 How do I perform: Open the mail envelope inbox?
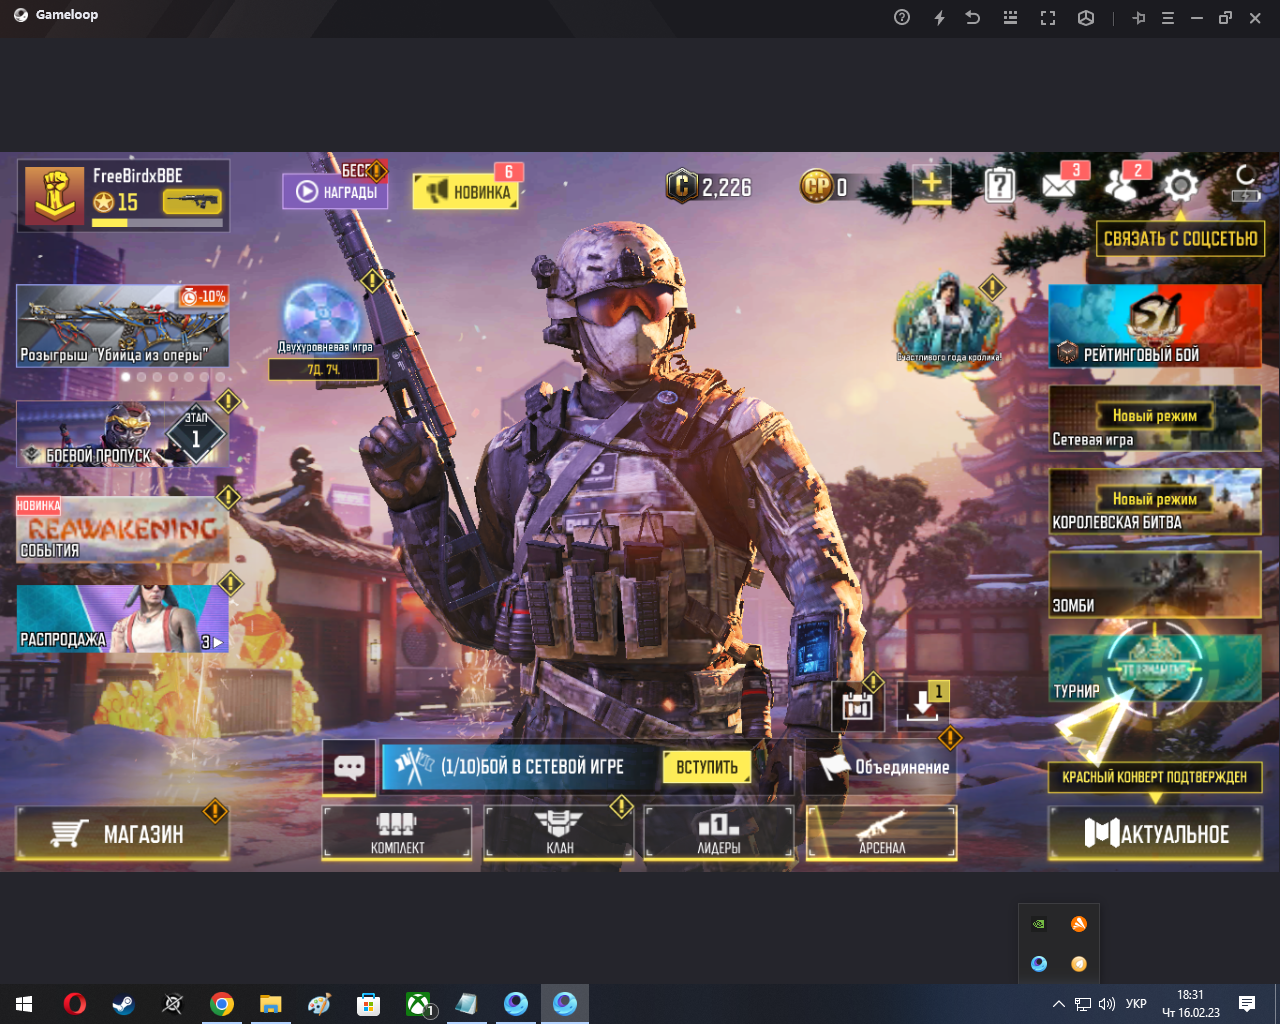1059,185
